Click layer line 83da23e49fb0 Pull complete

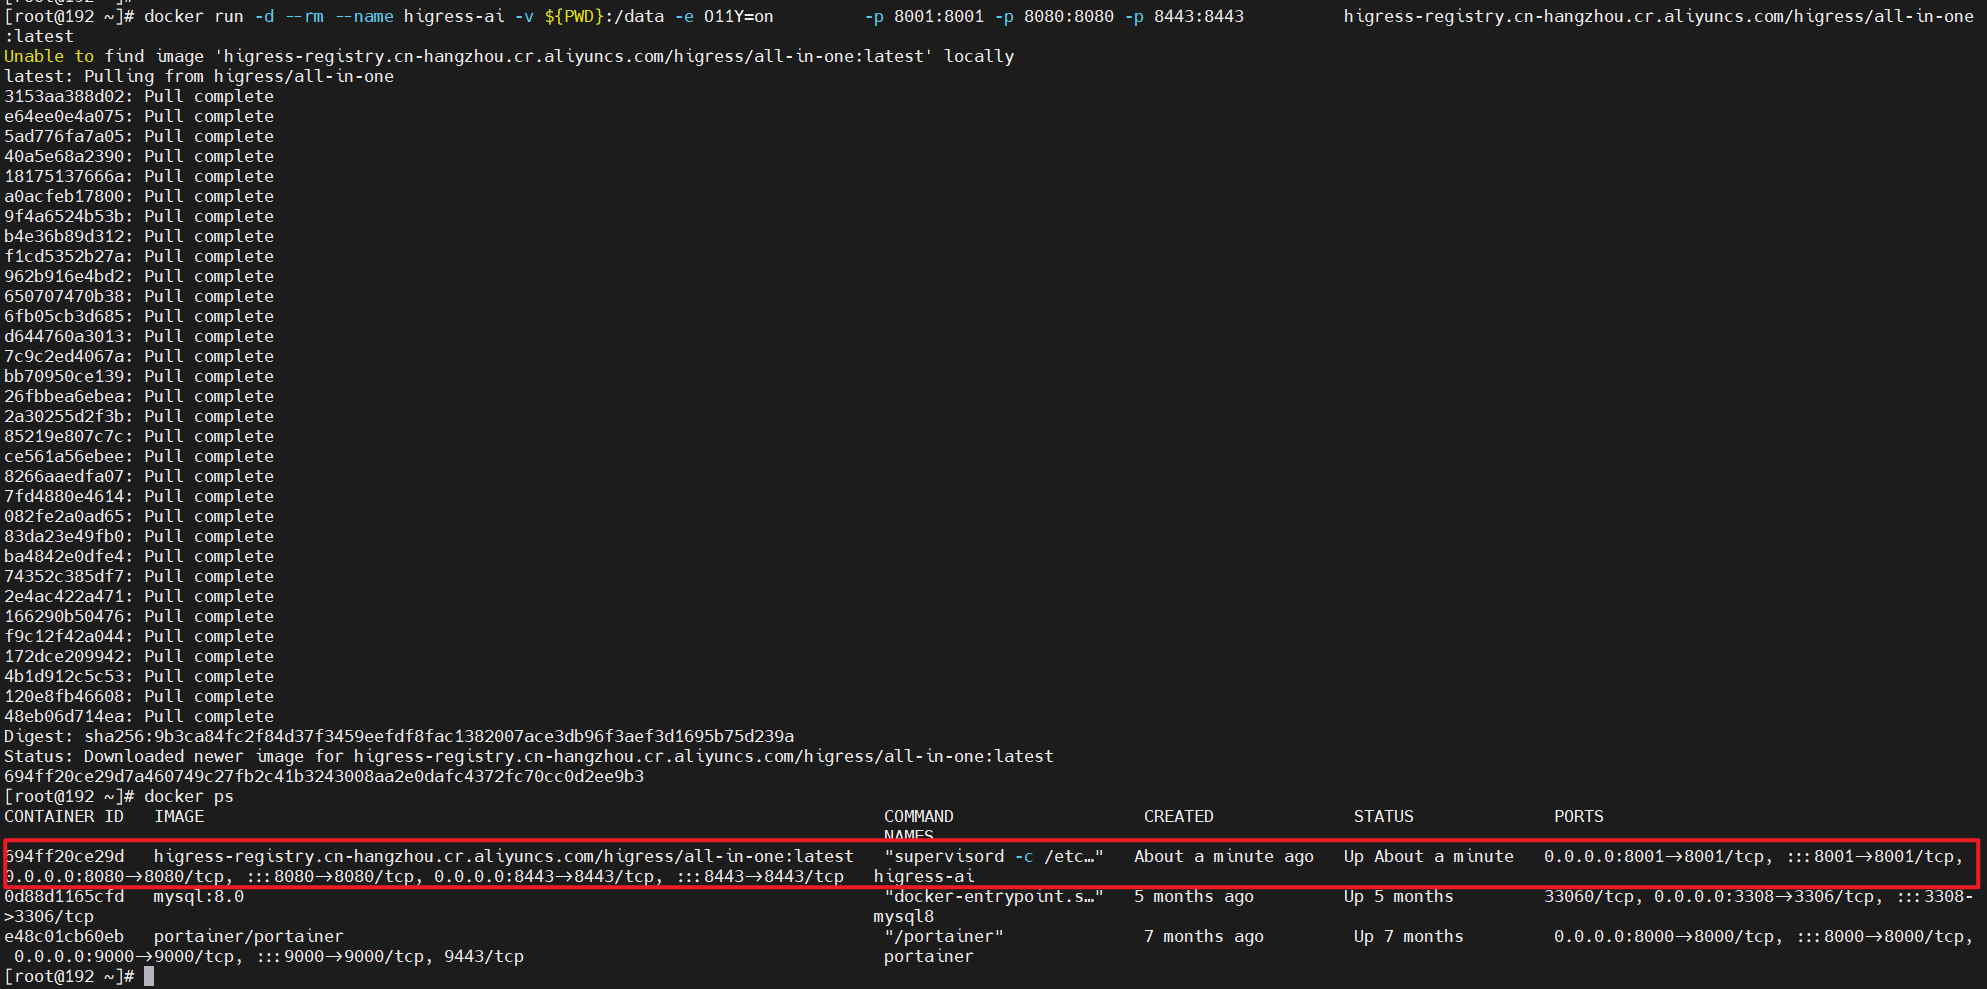139,536
